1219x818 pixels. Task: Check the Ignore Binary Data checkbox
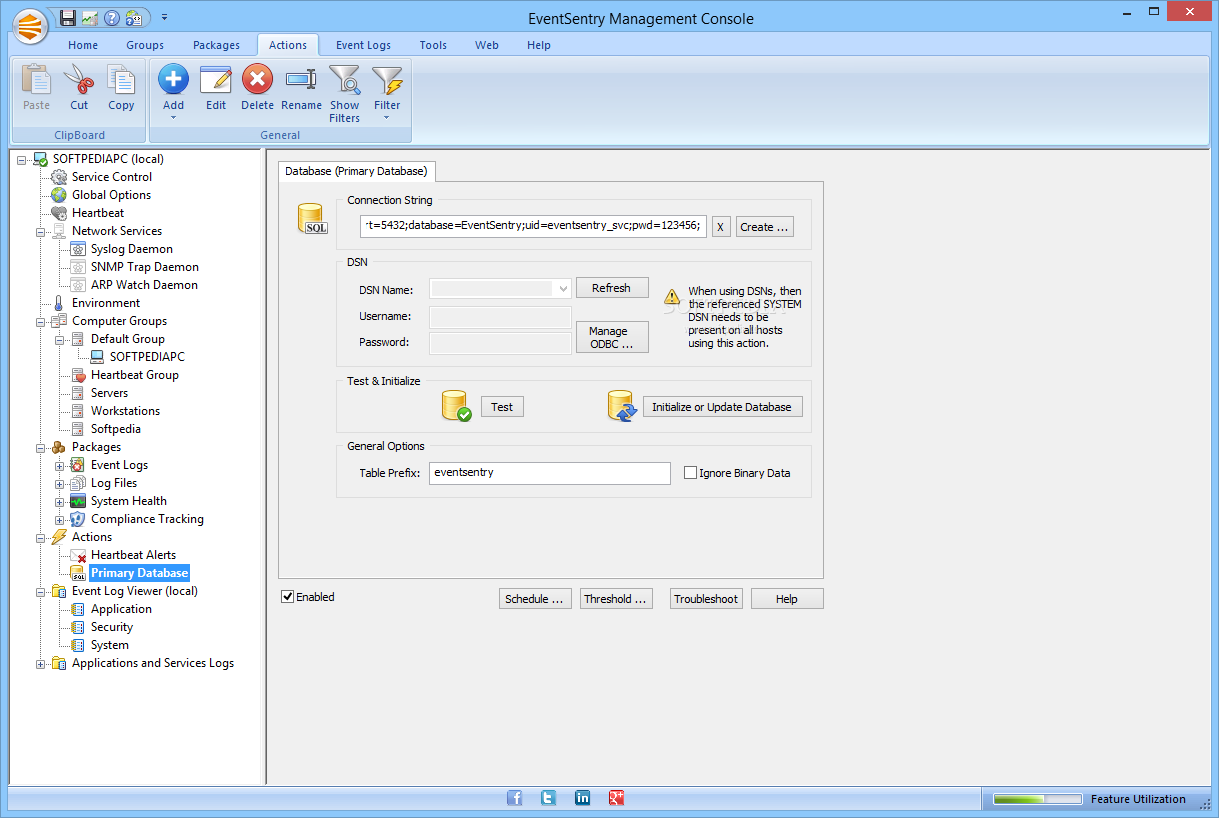click(690, 473)
